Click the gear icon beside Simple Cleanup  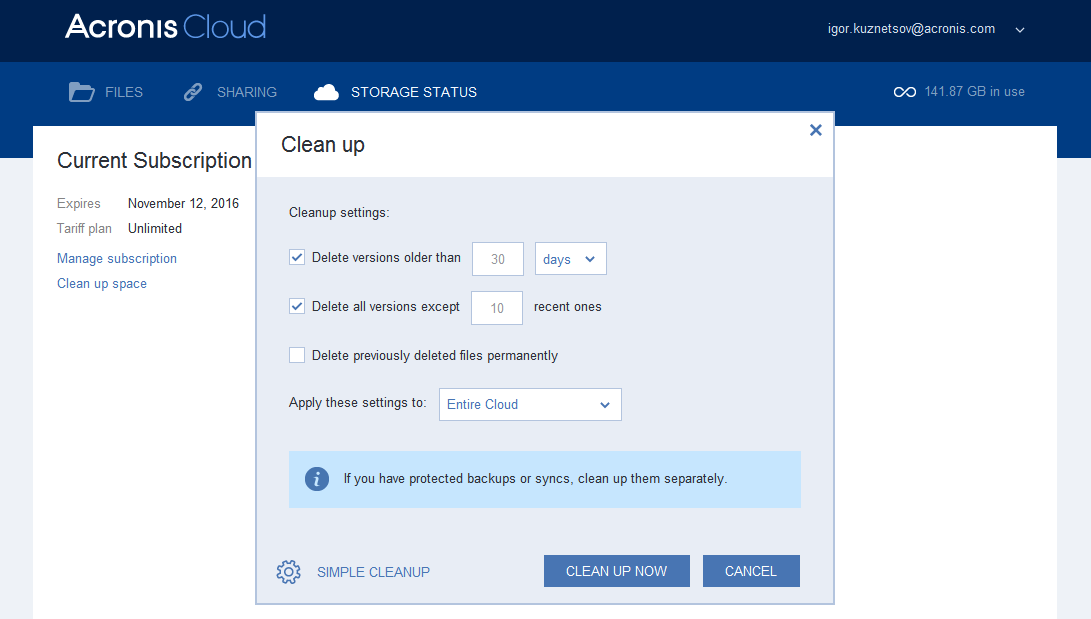288,572
